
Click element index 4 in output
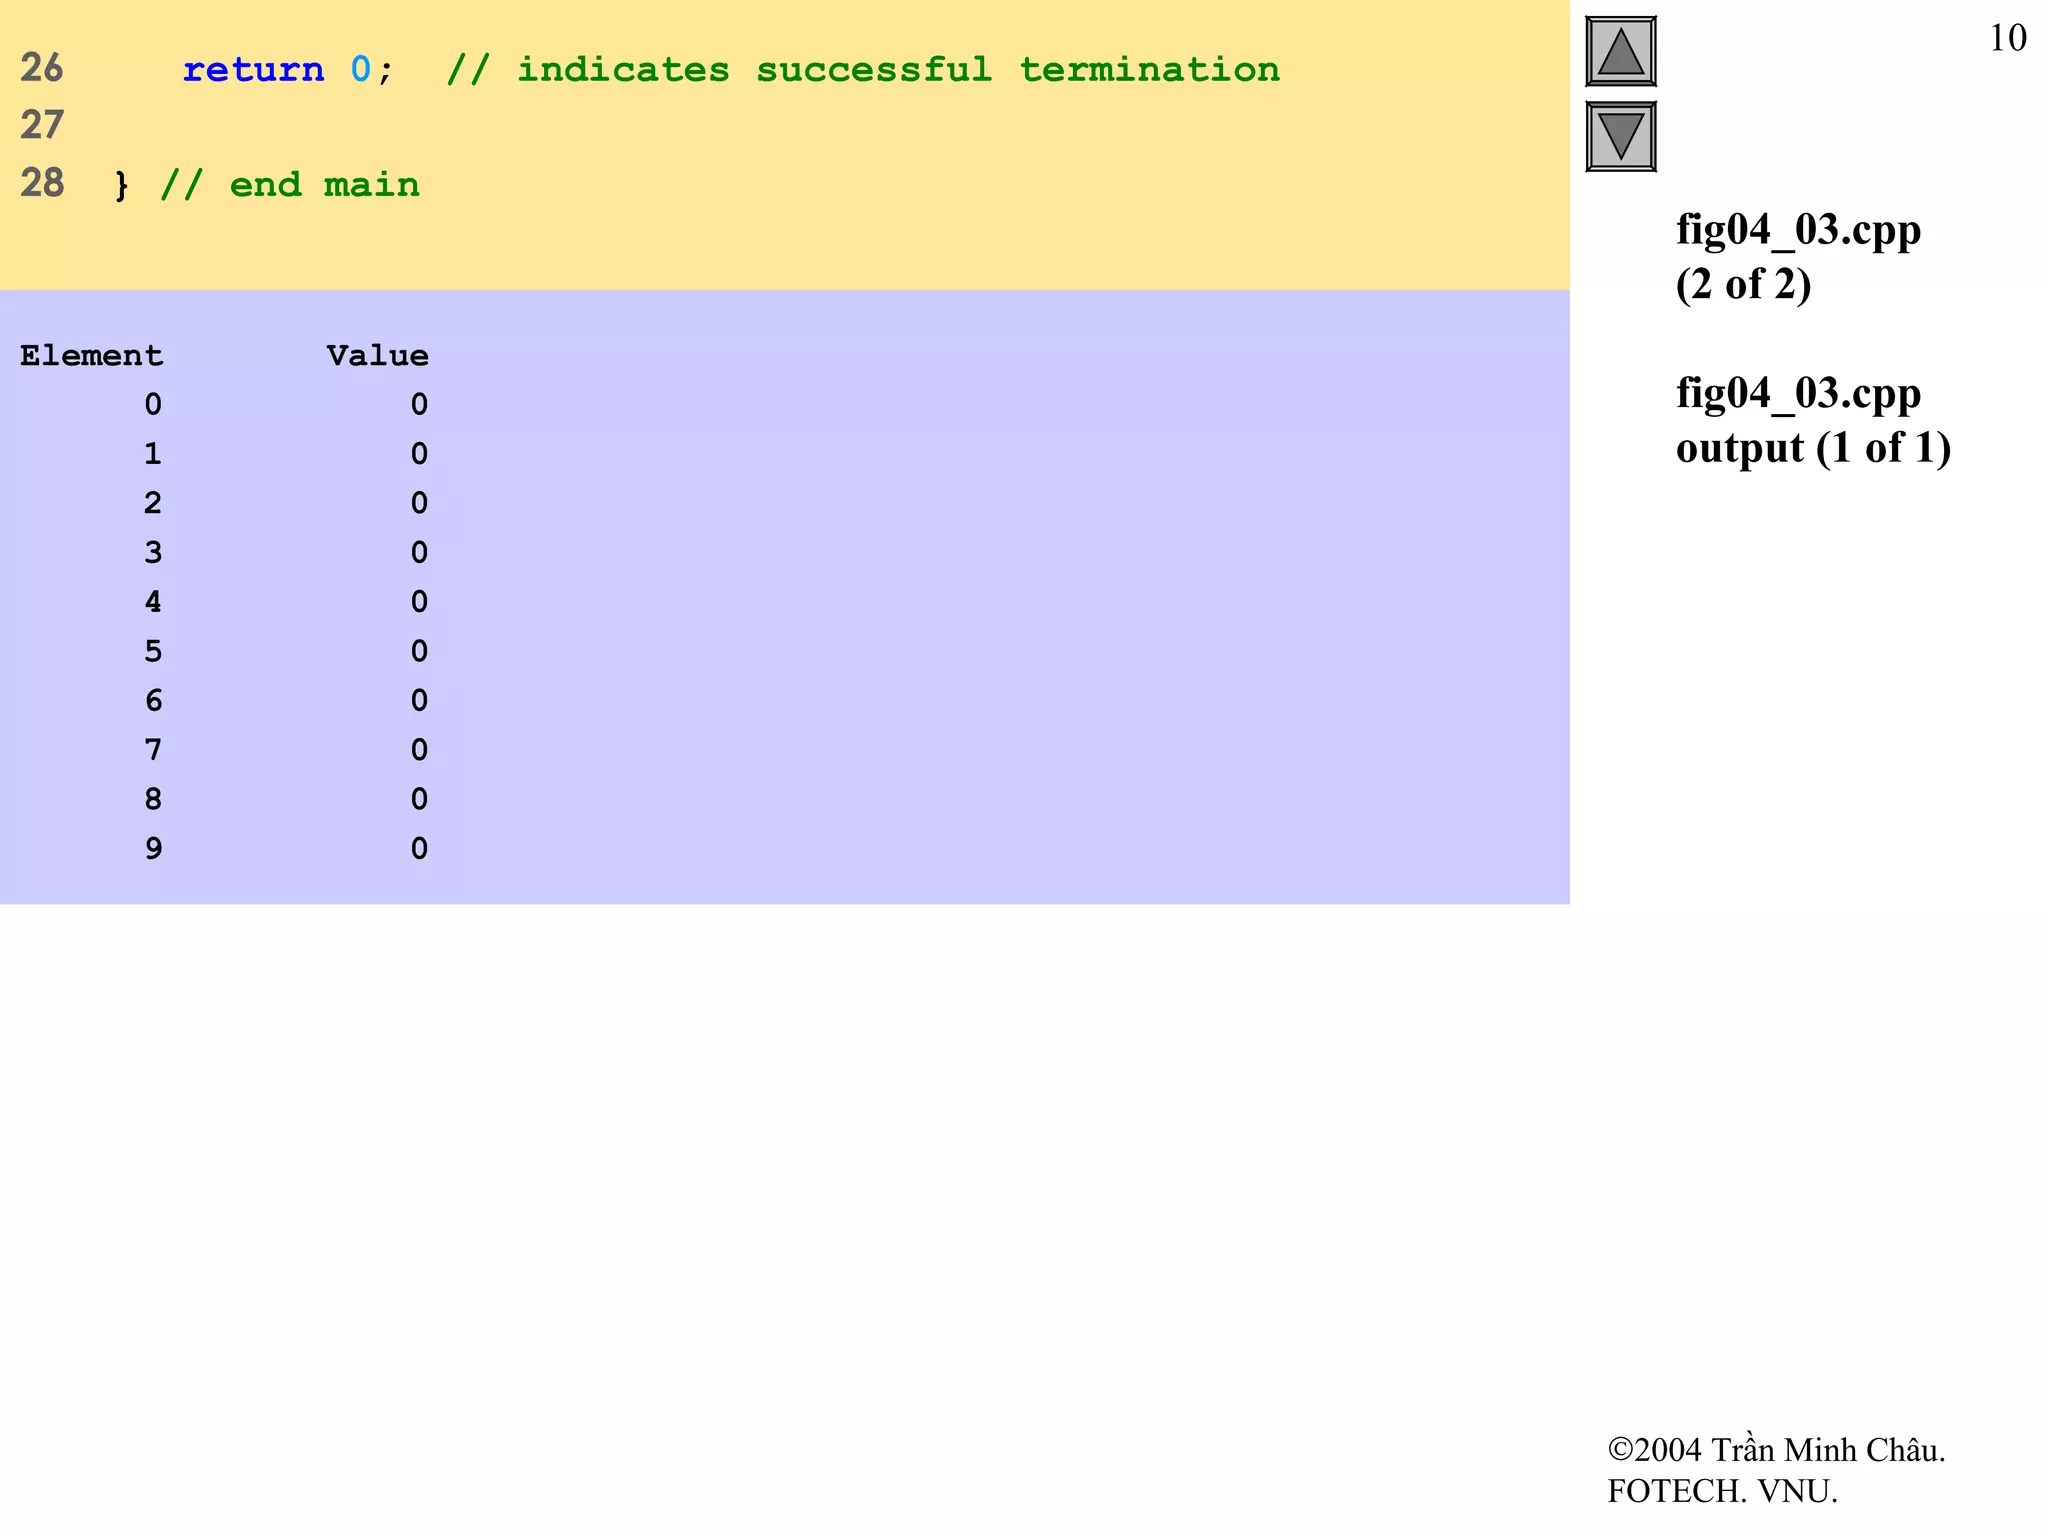coord(153,602)
